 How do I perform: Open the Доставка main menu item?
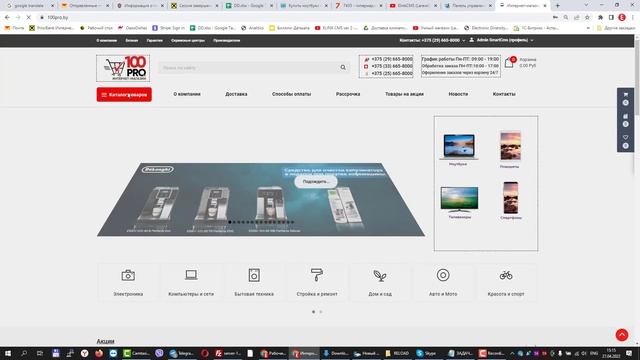pyautogui.click(x=236, y=94)
